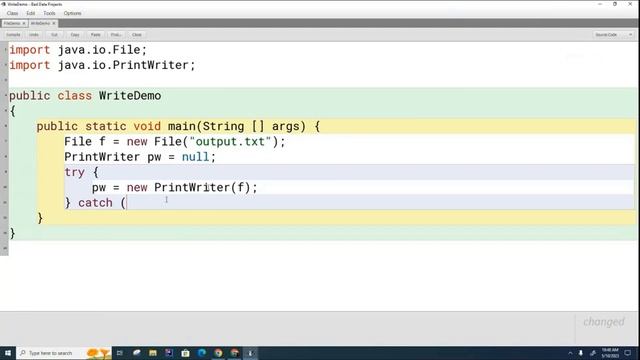Switch to the FileDemo tab
The width and height of the screenshot is (640, 360).
tap(12, 23)
